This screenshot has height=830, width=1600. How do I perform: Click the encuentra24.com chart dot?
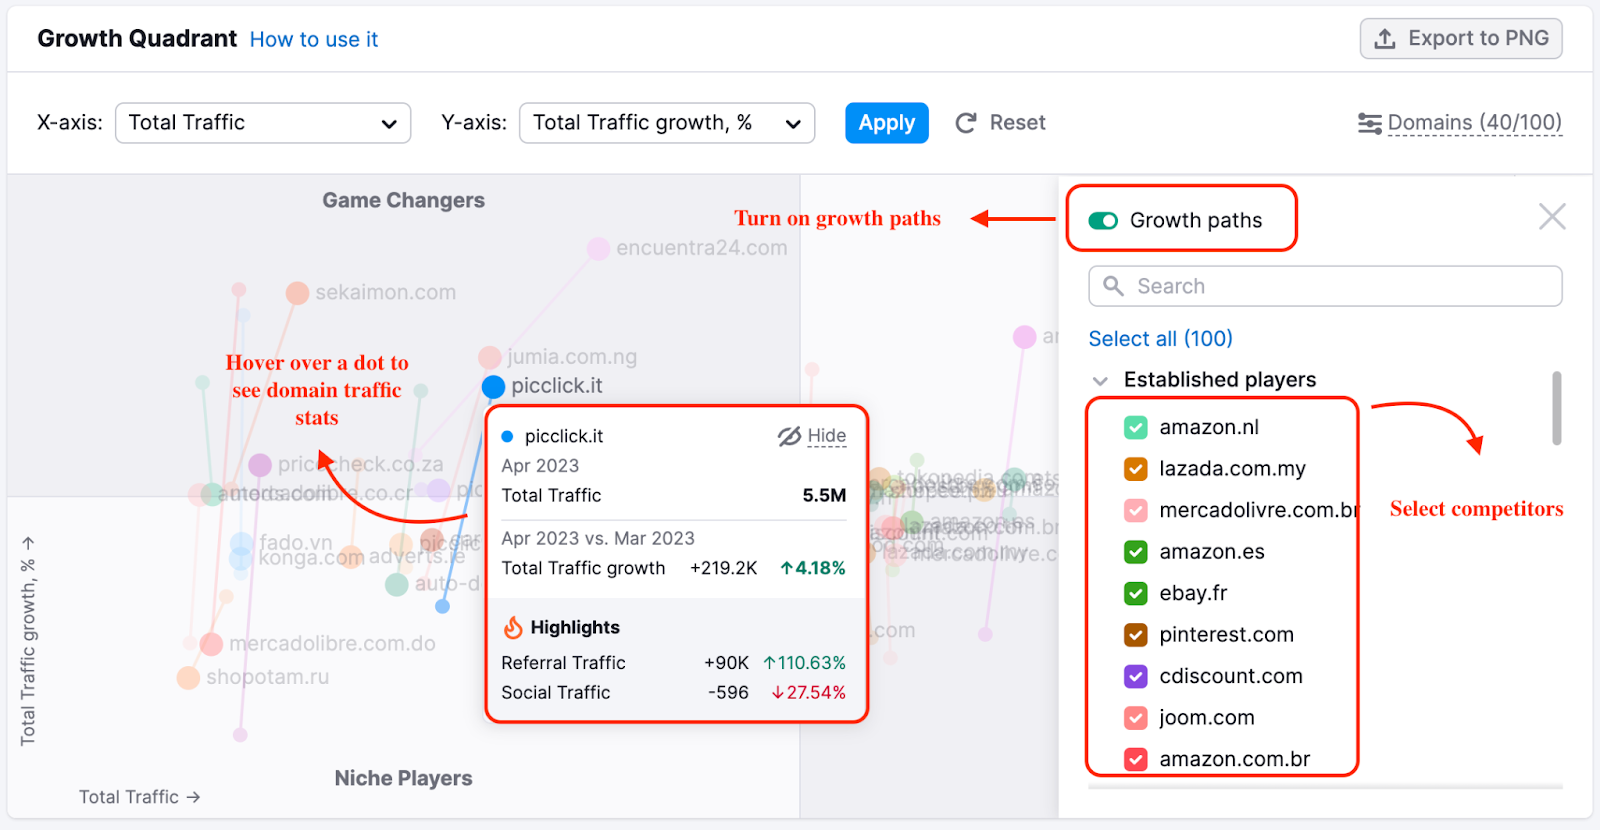click(x=598, y=248)
